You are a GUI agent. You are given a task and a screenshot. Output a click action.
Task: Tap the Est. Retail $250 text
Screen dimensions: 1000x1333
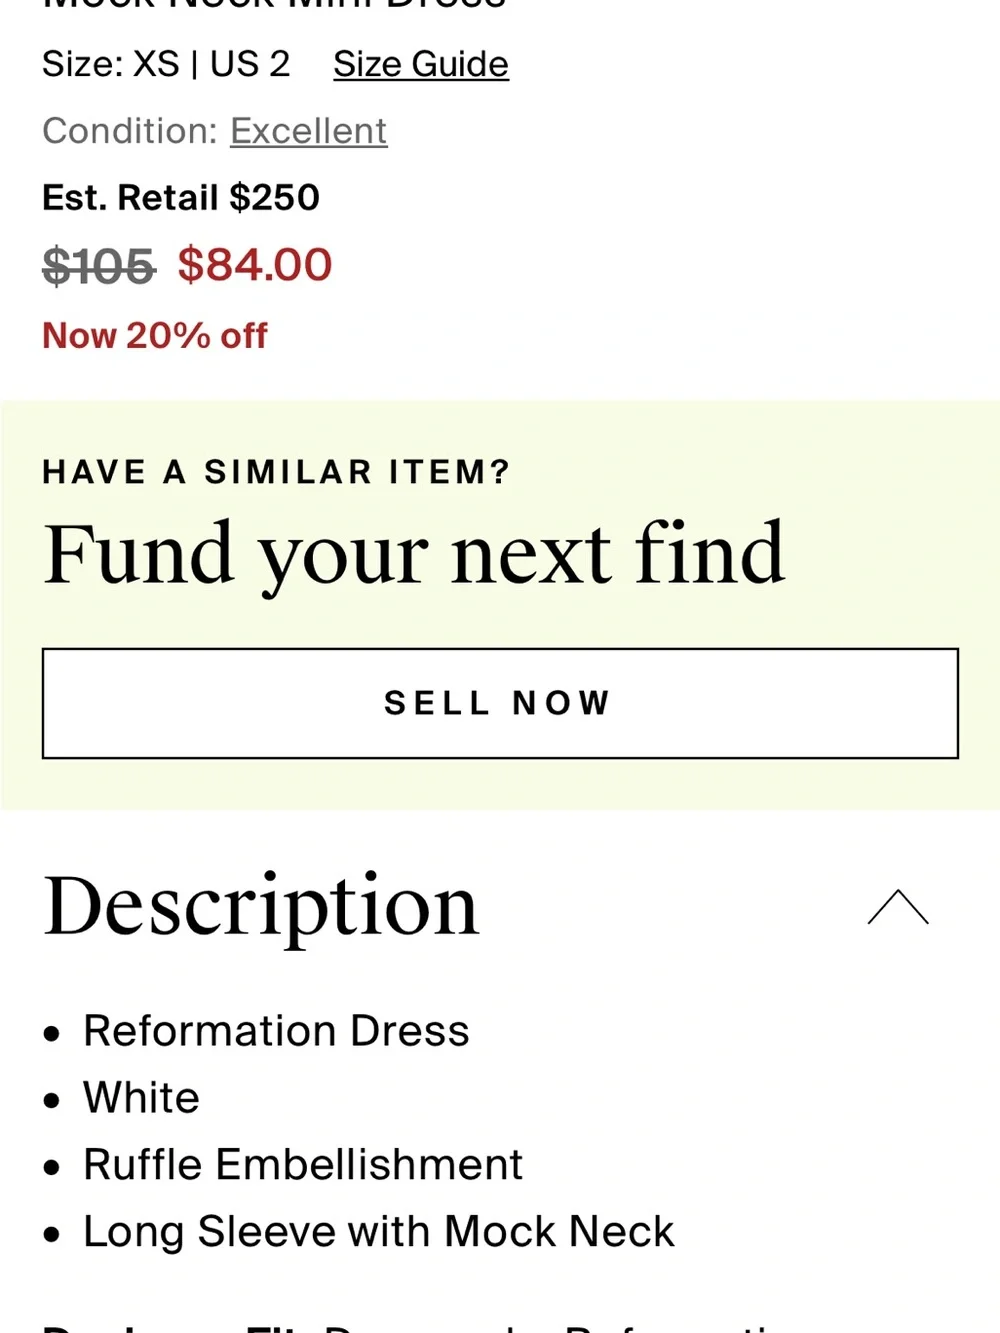point(181,198)
